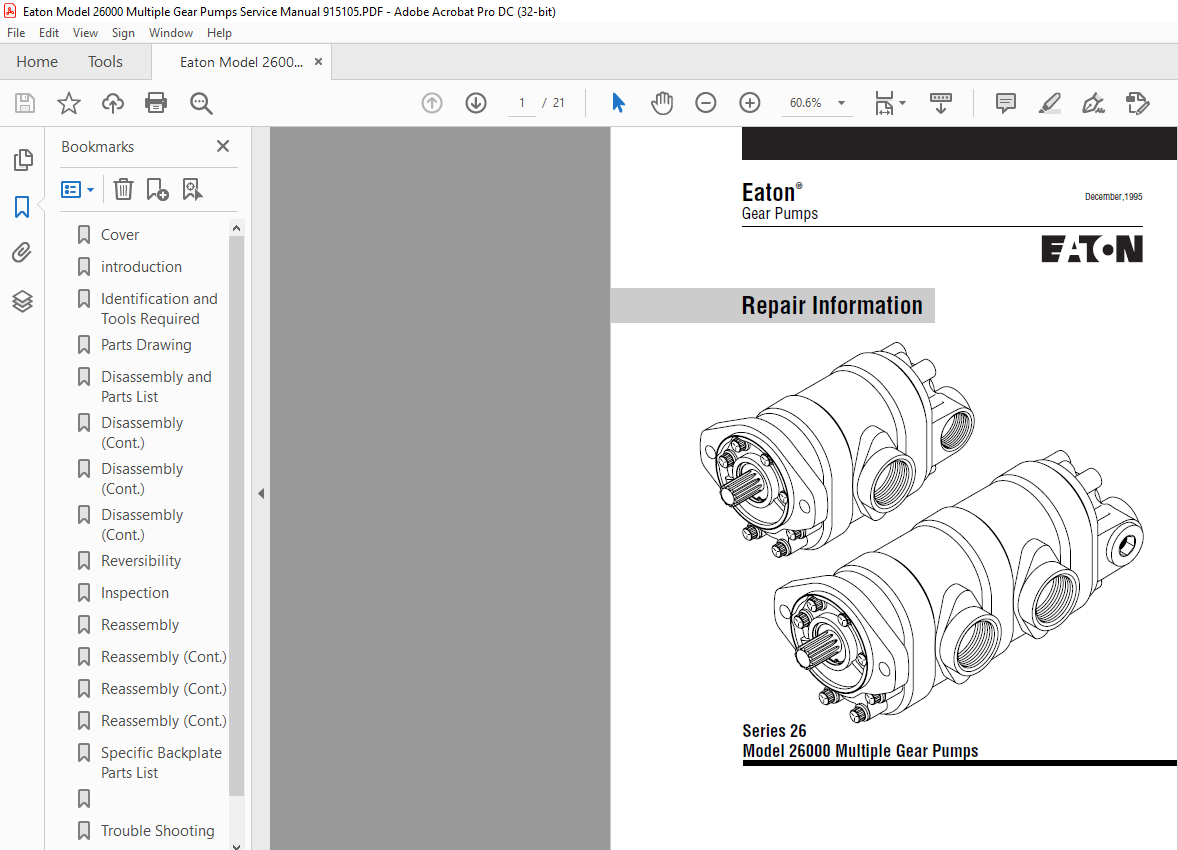Click find current bookmark icon
Screen dimensions: 1178x850
(x=192, y=189)
